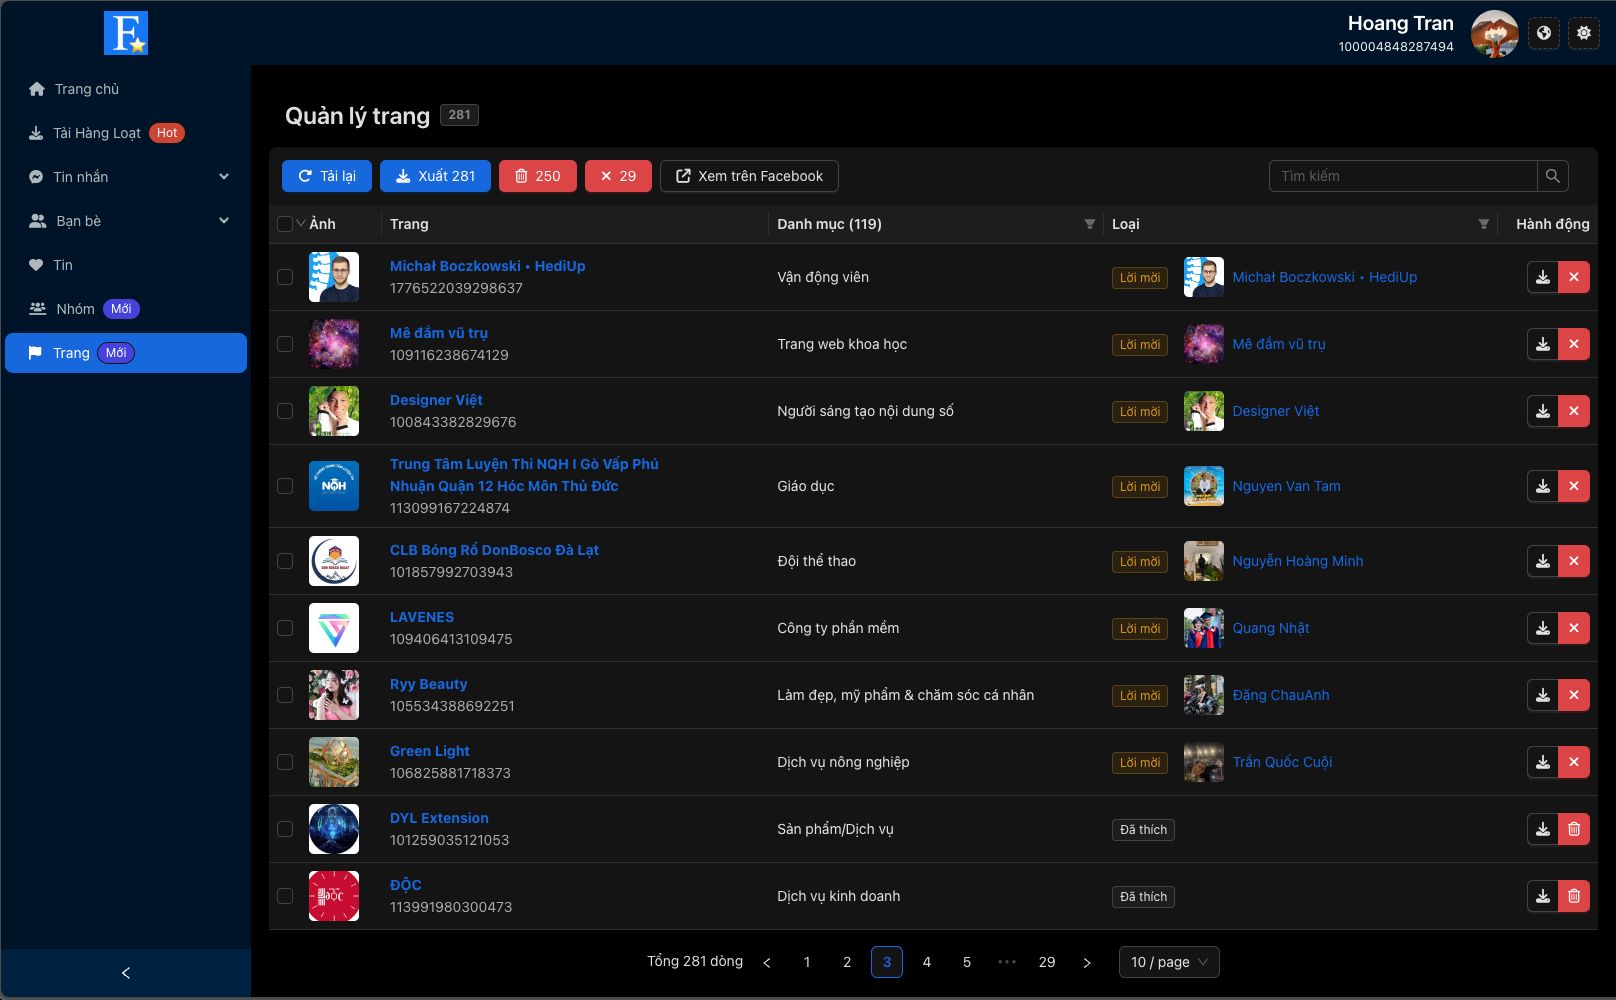Click download icon for Mê đắm vũ trụ row
The image size is (1616, 1000).
[1543, 344]
